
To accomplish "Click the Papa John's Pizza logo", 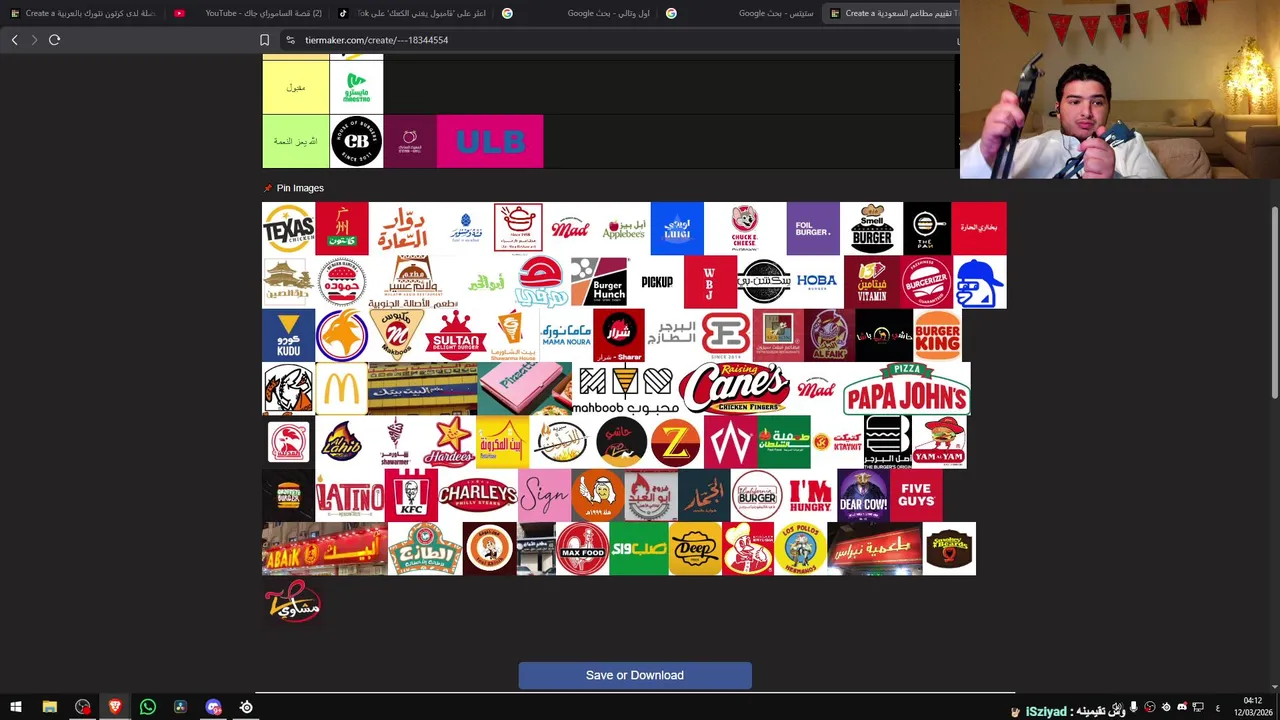I will coord(906,388).
